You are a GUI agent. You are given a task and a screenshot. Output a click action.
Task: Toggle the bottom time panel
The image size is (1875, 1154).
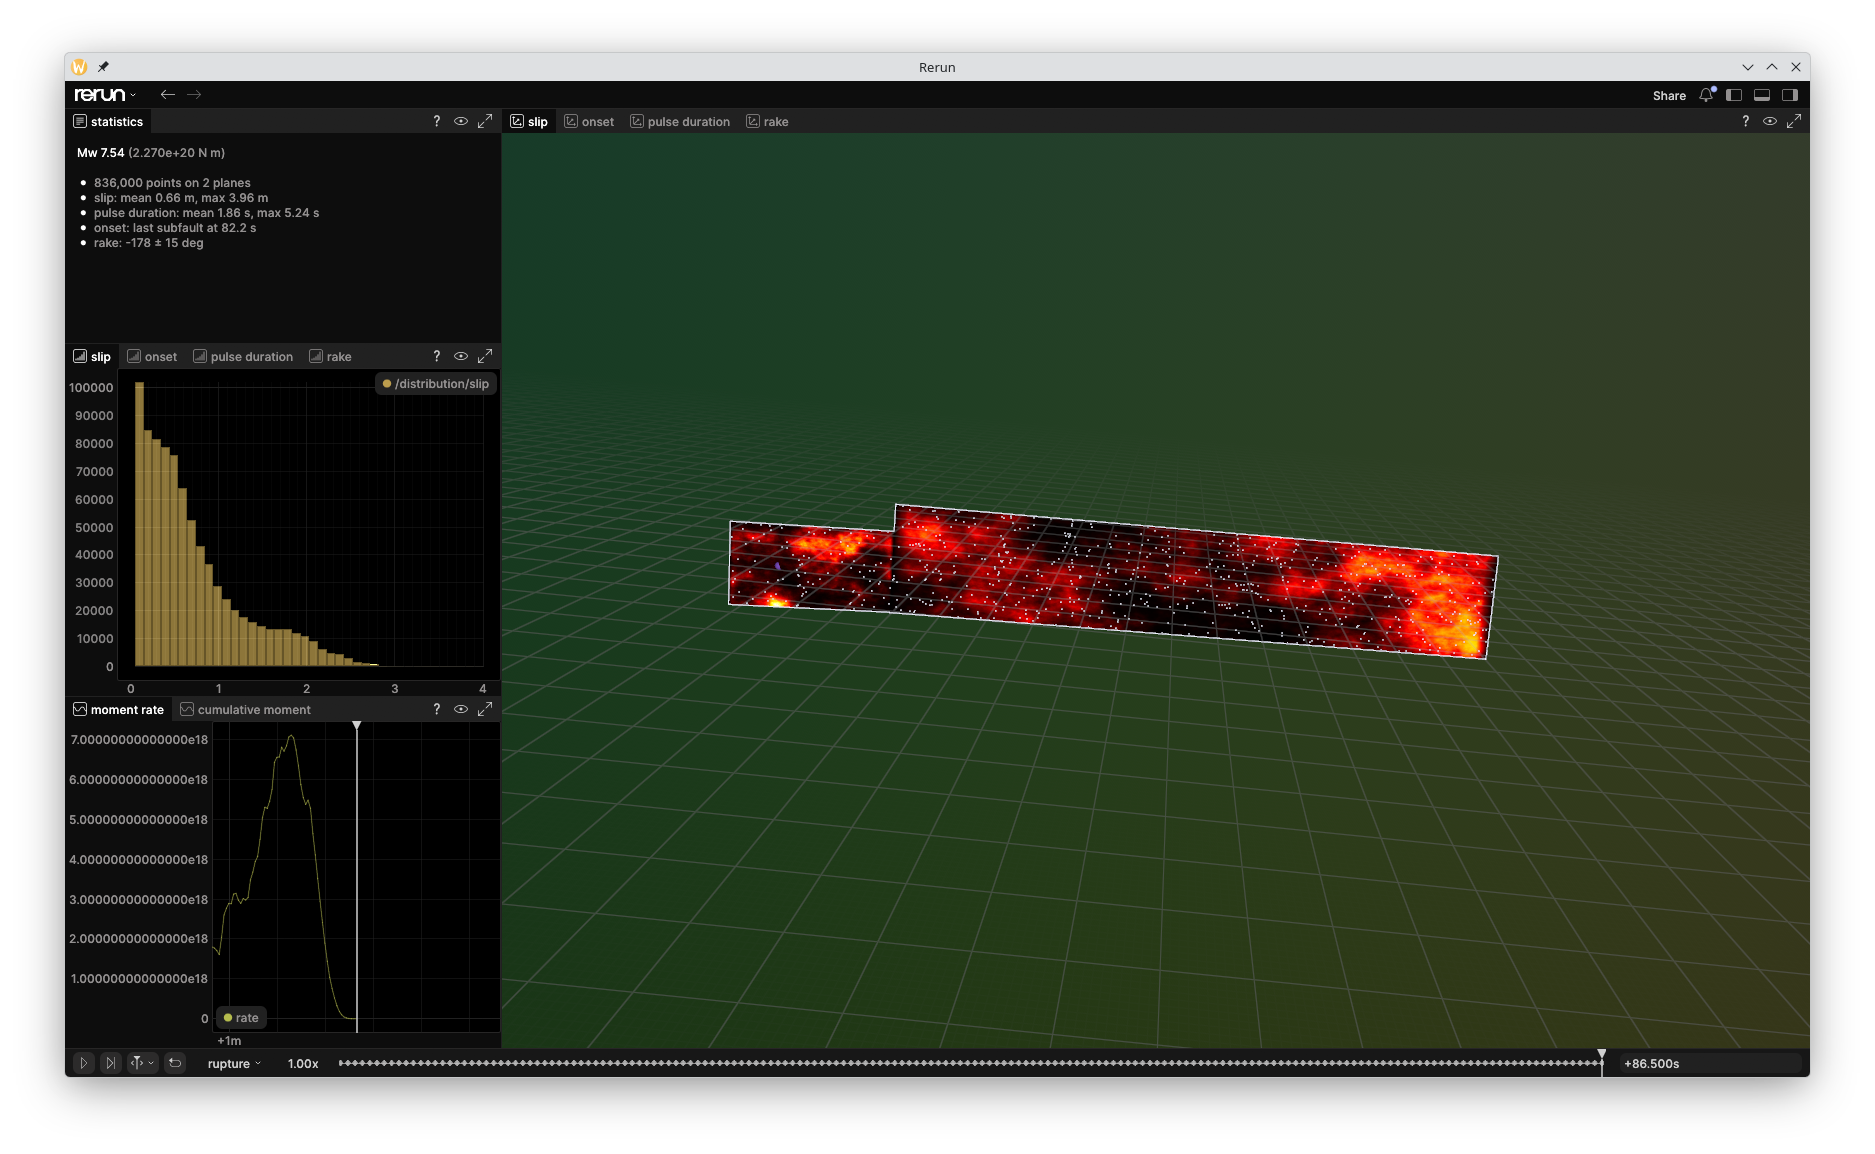(1762, 95)
